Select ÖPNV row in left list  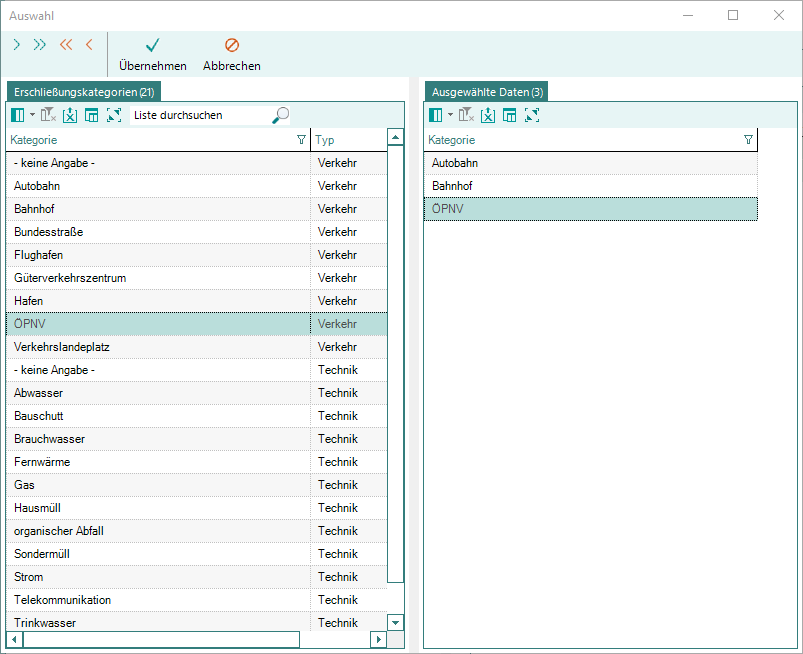tap(197, 324)
